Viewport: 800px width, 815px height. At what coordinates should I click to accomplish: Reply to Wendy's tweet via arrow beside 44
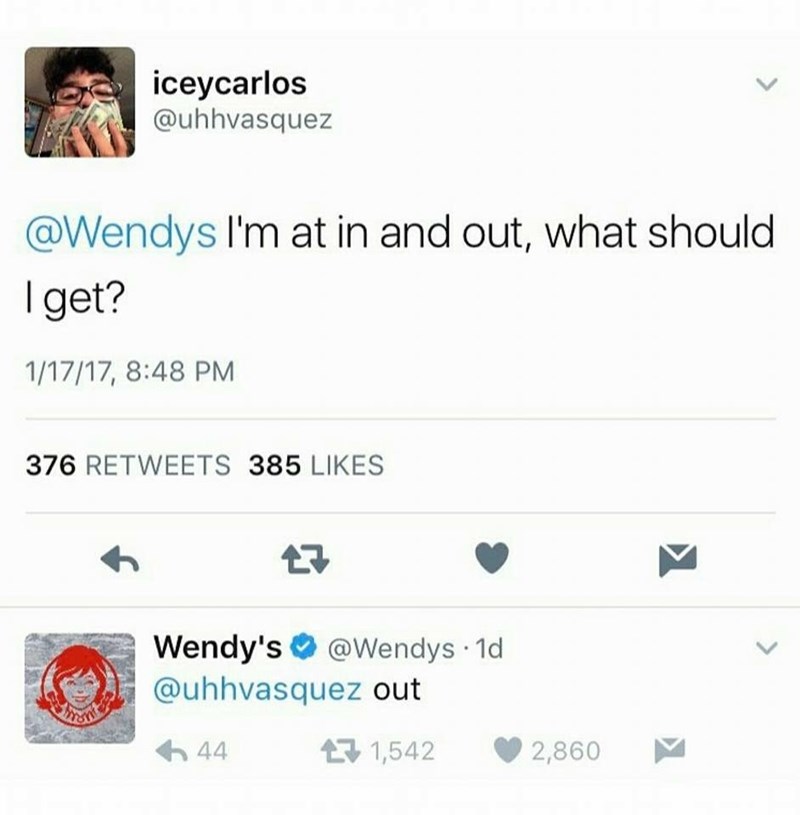click(x=172, y=751)
